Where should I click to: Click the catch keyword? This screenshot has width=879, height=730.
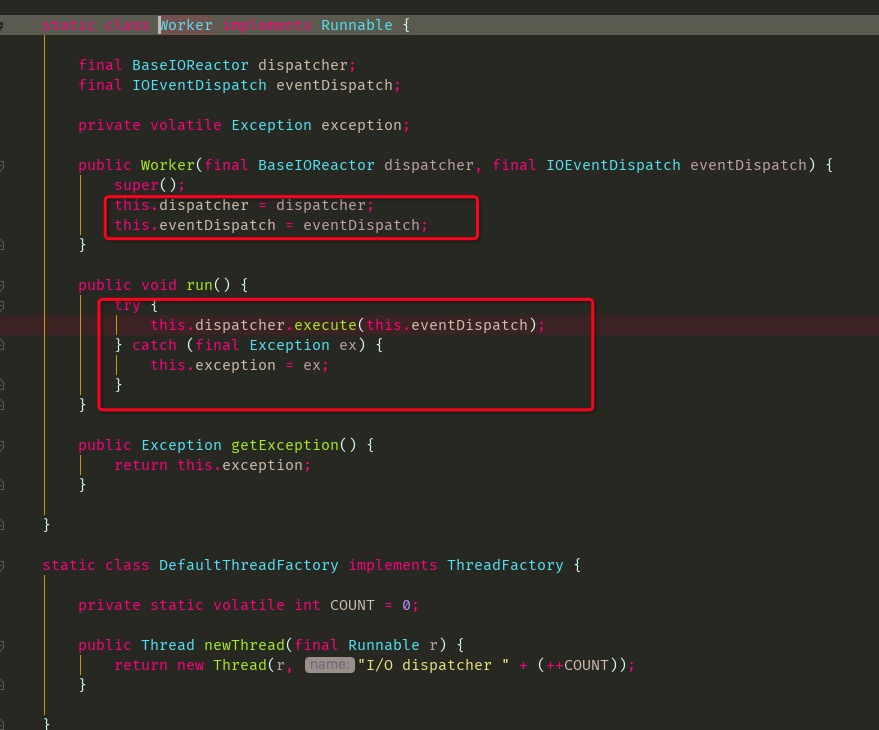tap(154, 345)
